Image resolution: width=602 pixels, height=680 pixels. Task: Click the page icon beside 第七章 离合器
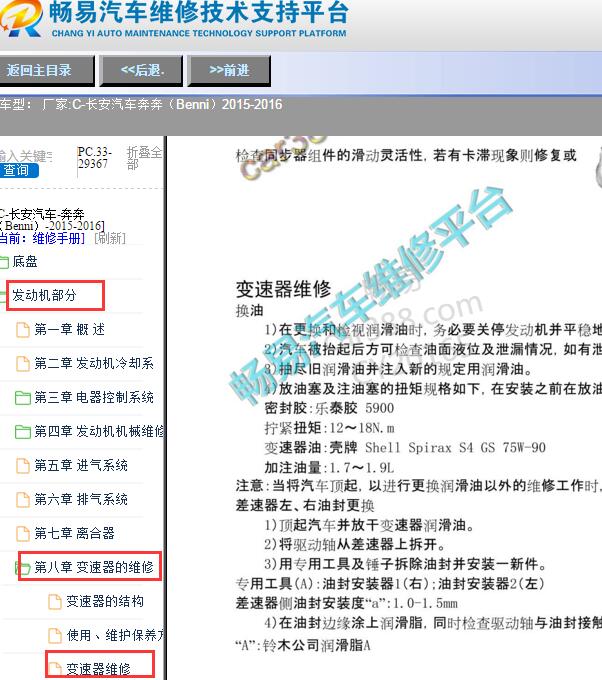point(23,533)
